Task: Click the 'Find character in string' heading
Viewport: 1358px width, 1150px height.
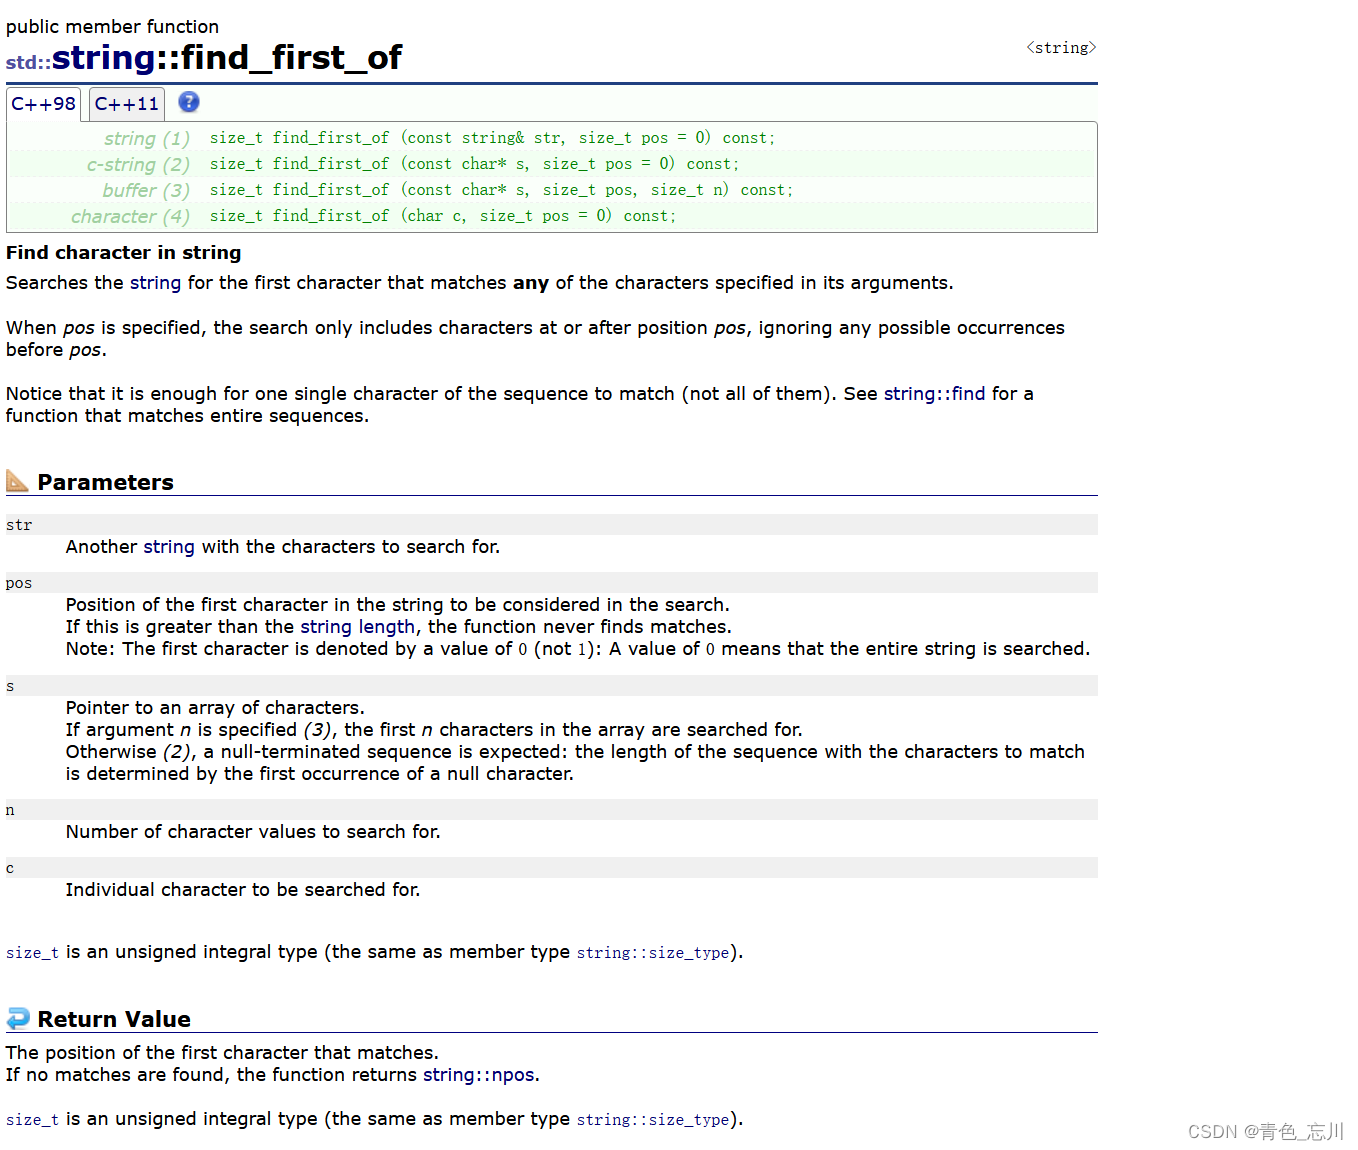Action: click(124, 253)
